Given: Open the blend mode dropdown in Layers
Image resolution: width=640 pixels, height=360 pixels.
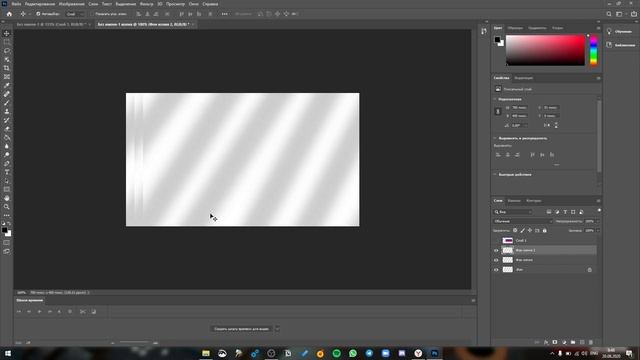Looking at the screenshot, I should click(523, 221).
